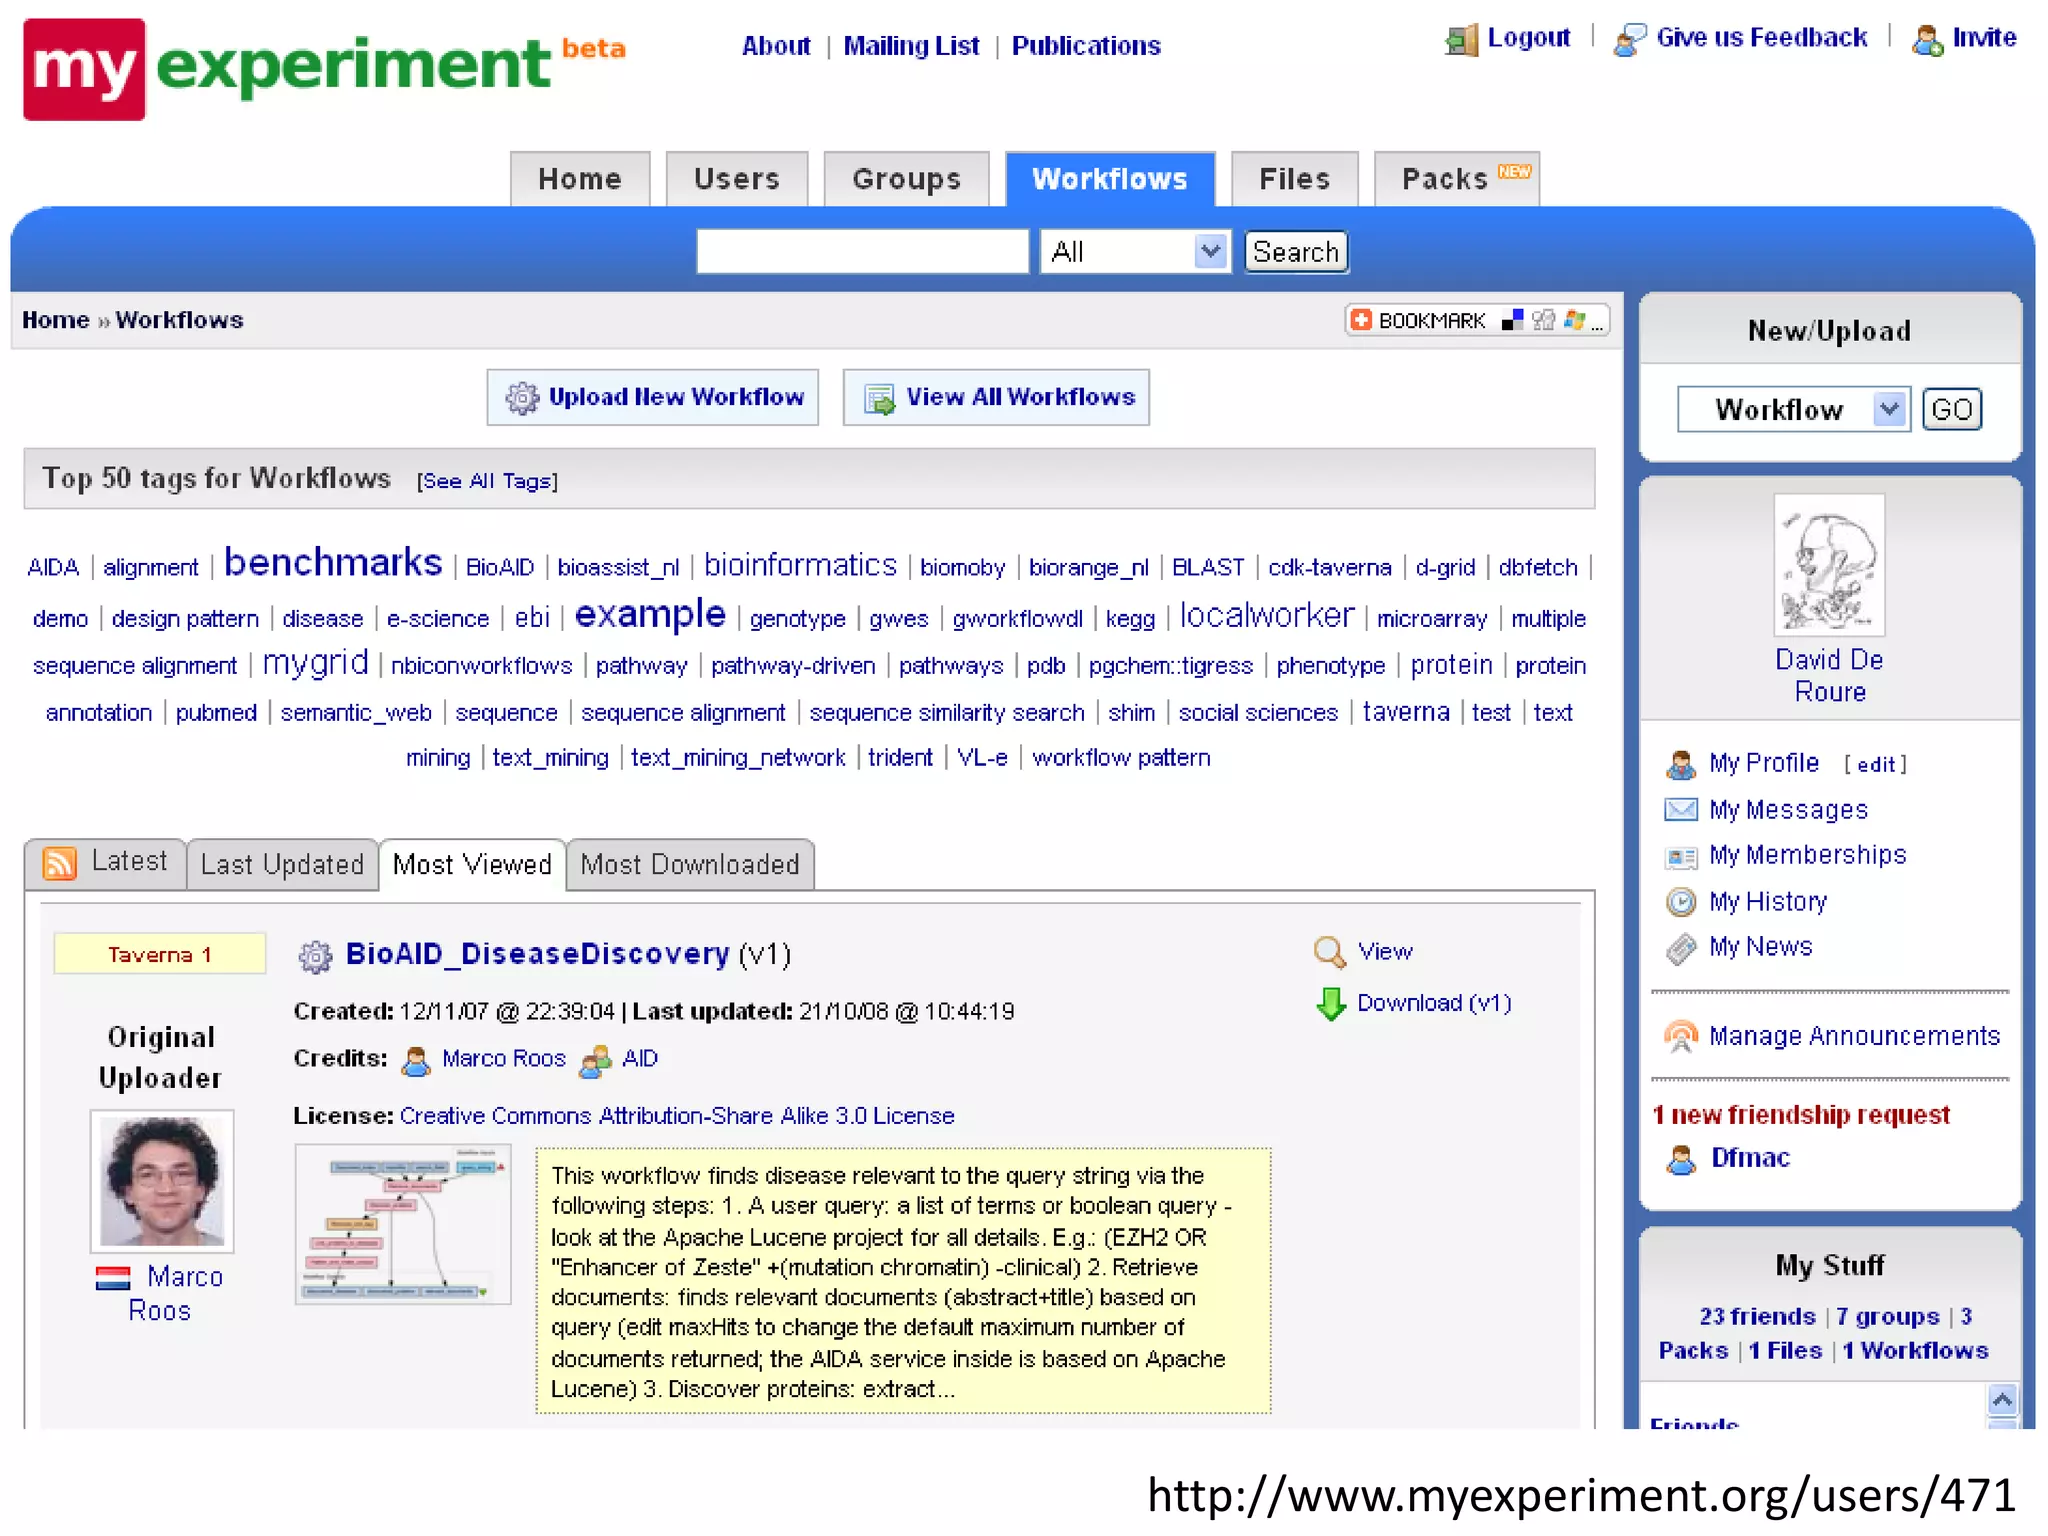Click the list icon on View All Workflows
This screenshot has width=2048, height=1536.
(879, 398)
